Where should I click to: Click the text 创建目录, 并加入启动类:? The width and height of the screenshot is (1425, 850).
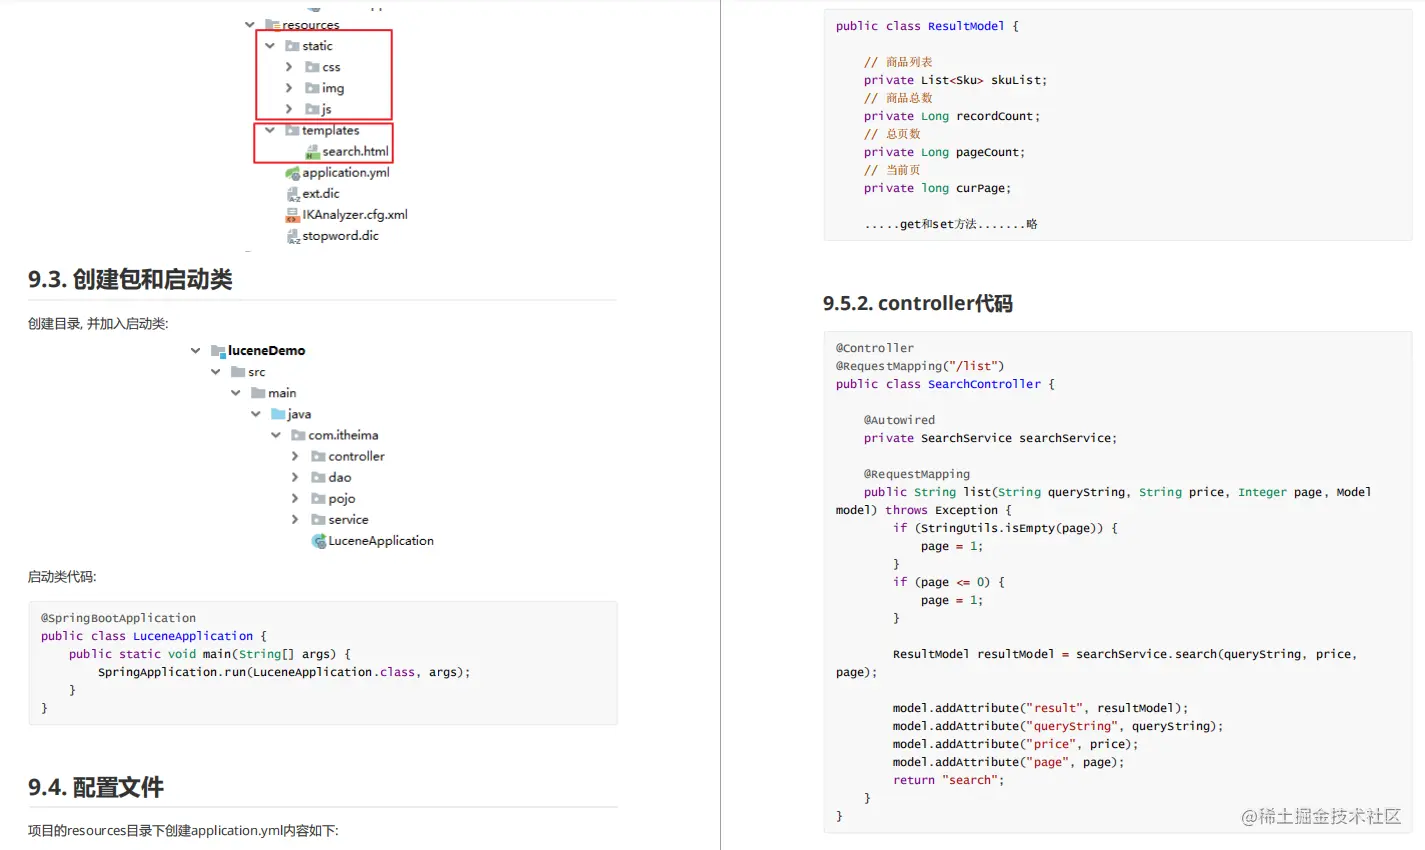pos(98,324)
